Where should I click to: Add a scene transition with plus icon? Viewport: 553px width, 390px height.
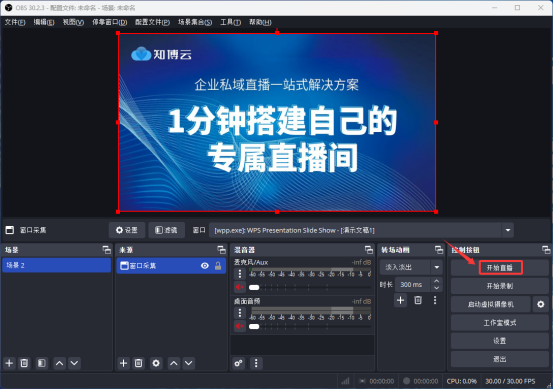tap(400, 300)
